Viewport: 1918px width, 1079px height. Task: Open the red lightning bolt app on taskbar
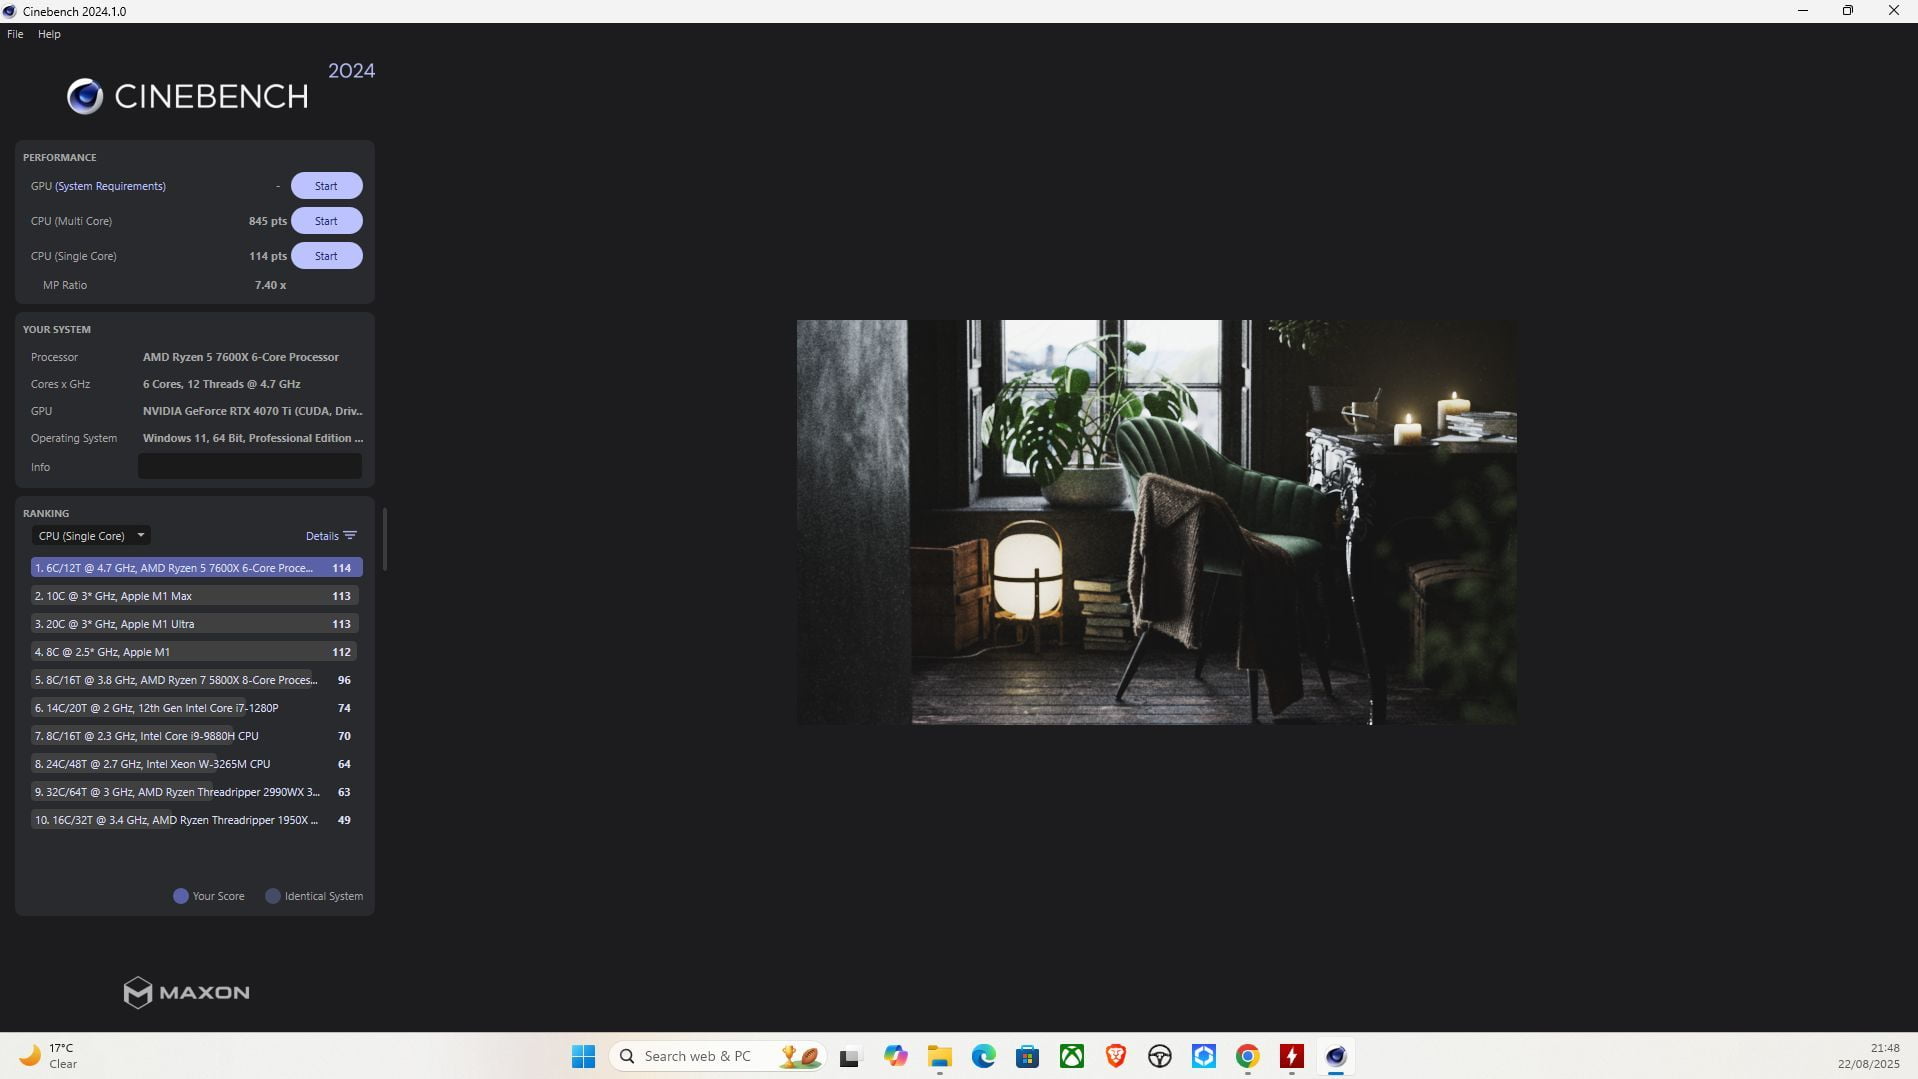pyautogui.click(x=1292, y=1056)
